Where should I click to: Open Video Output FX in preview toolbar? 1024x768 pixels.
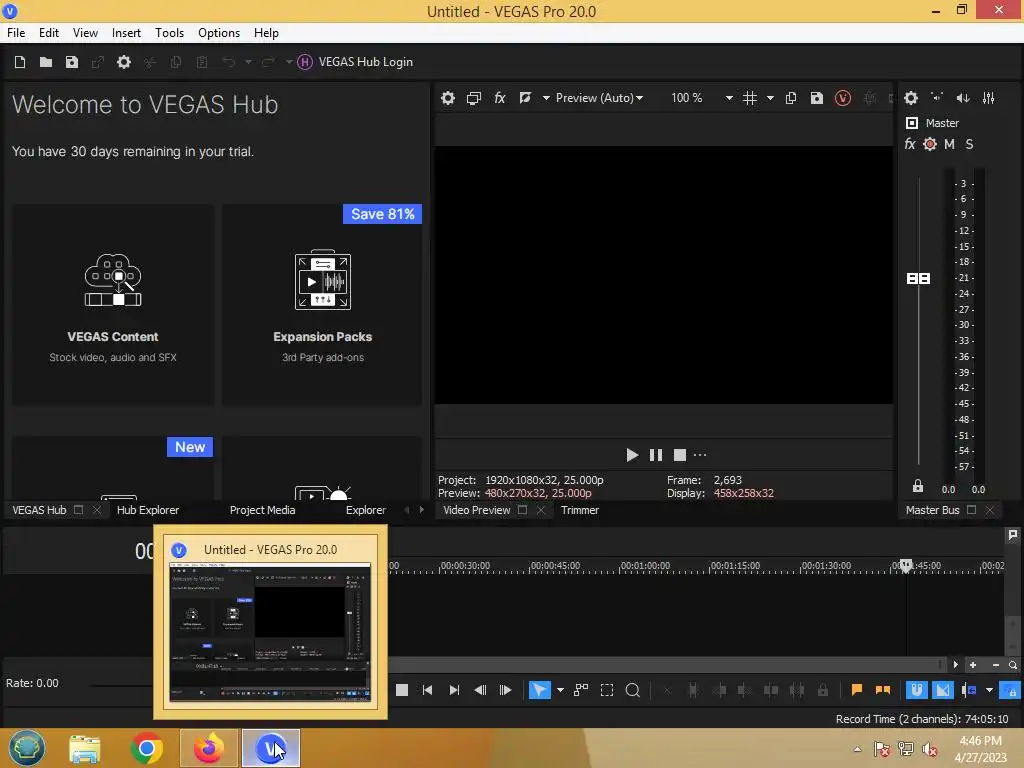click(500, 98)
